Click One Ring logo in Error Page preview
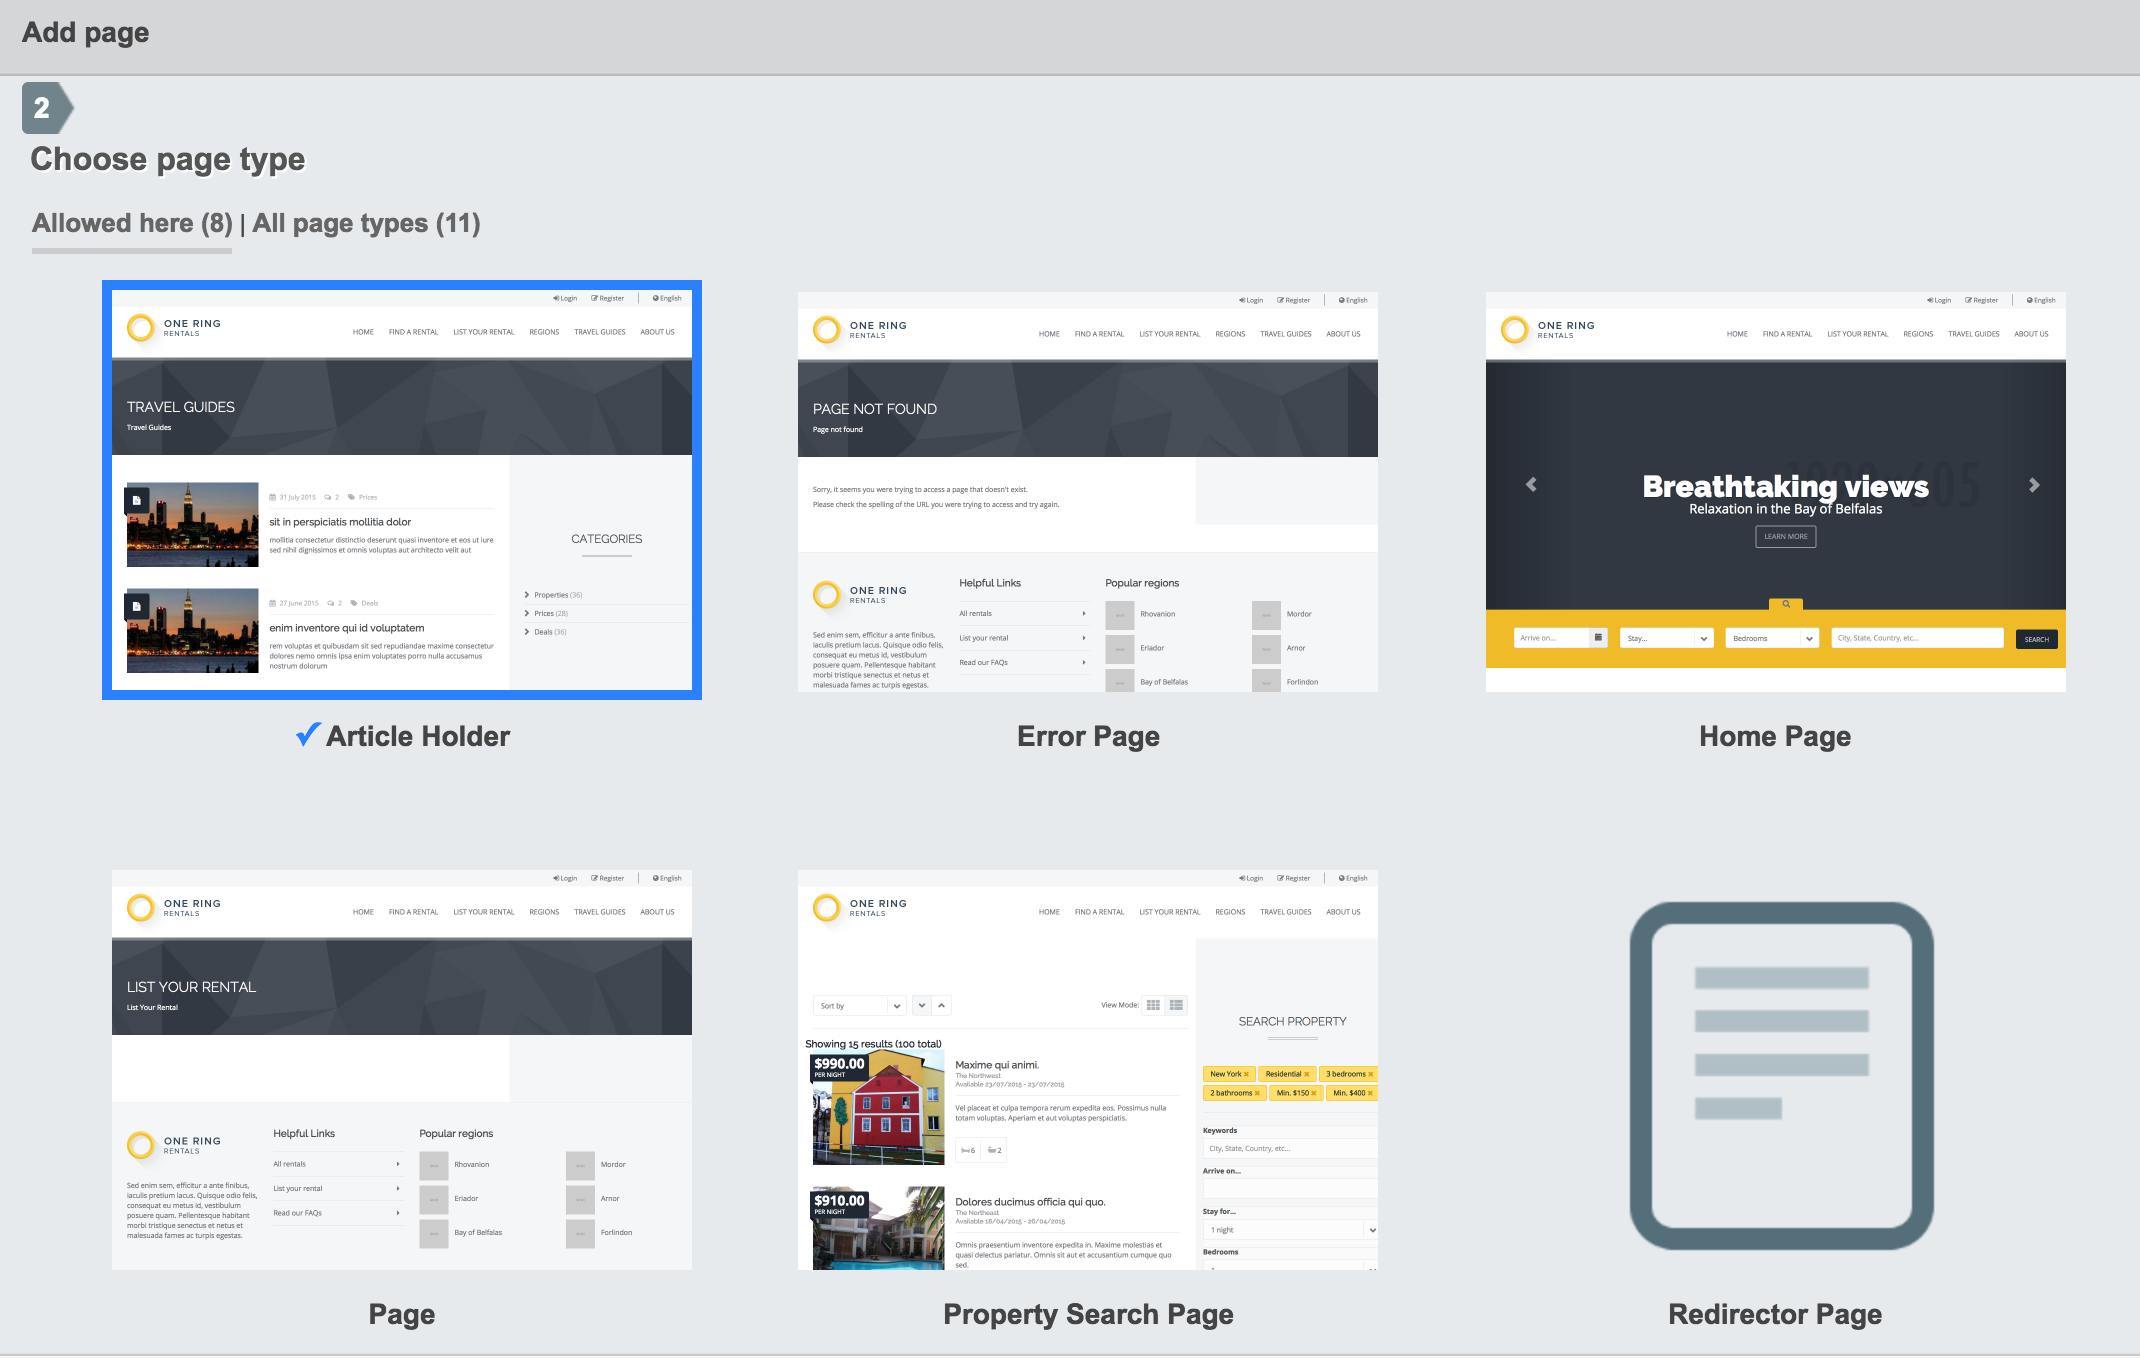2140x1358 pixels. (x=826, y=330)
